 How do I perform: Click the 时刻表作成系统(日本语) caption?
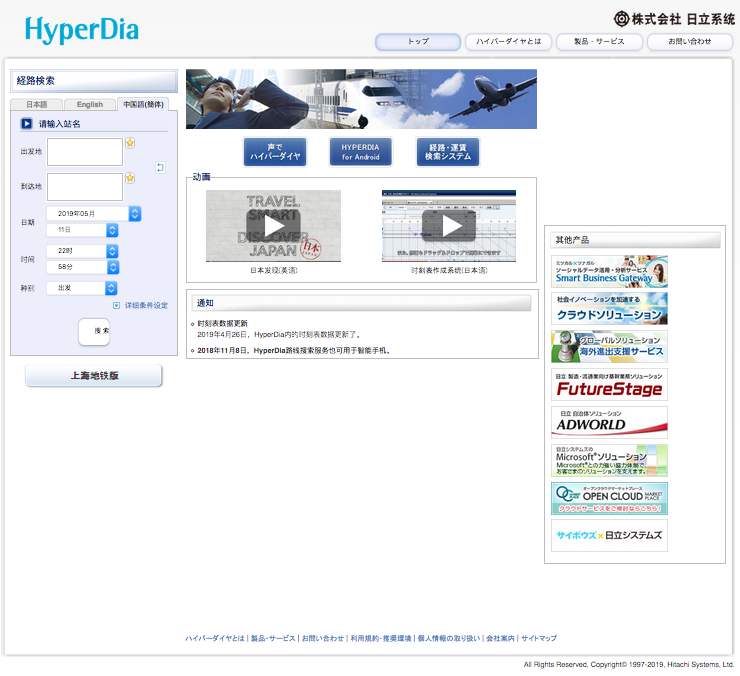[449, 270]
